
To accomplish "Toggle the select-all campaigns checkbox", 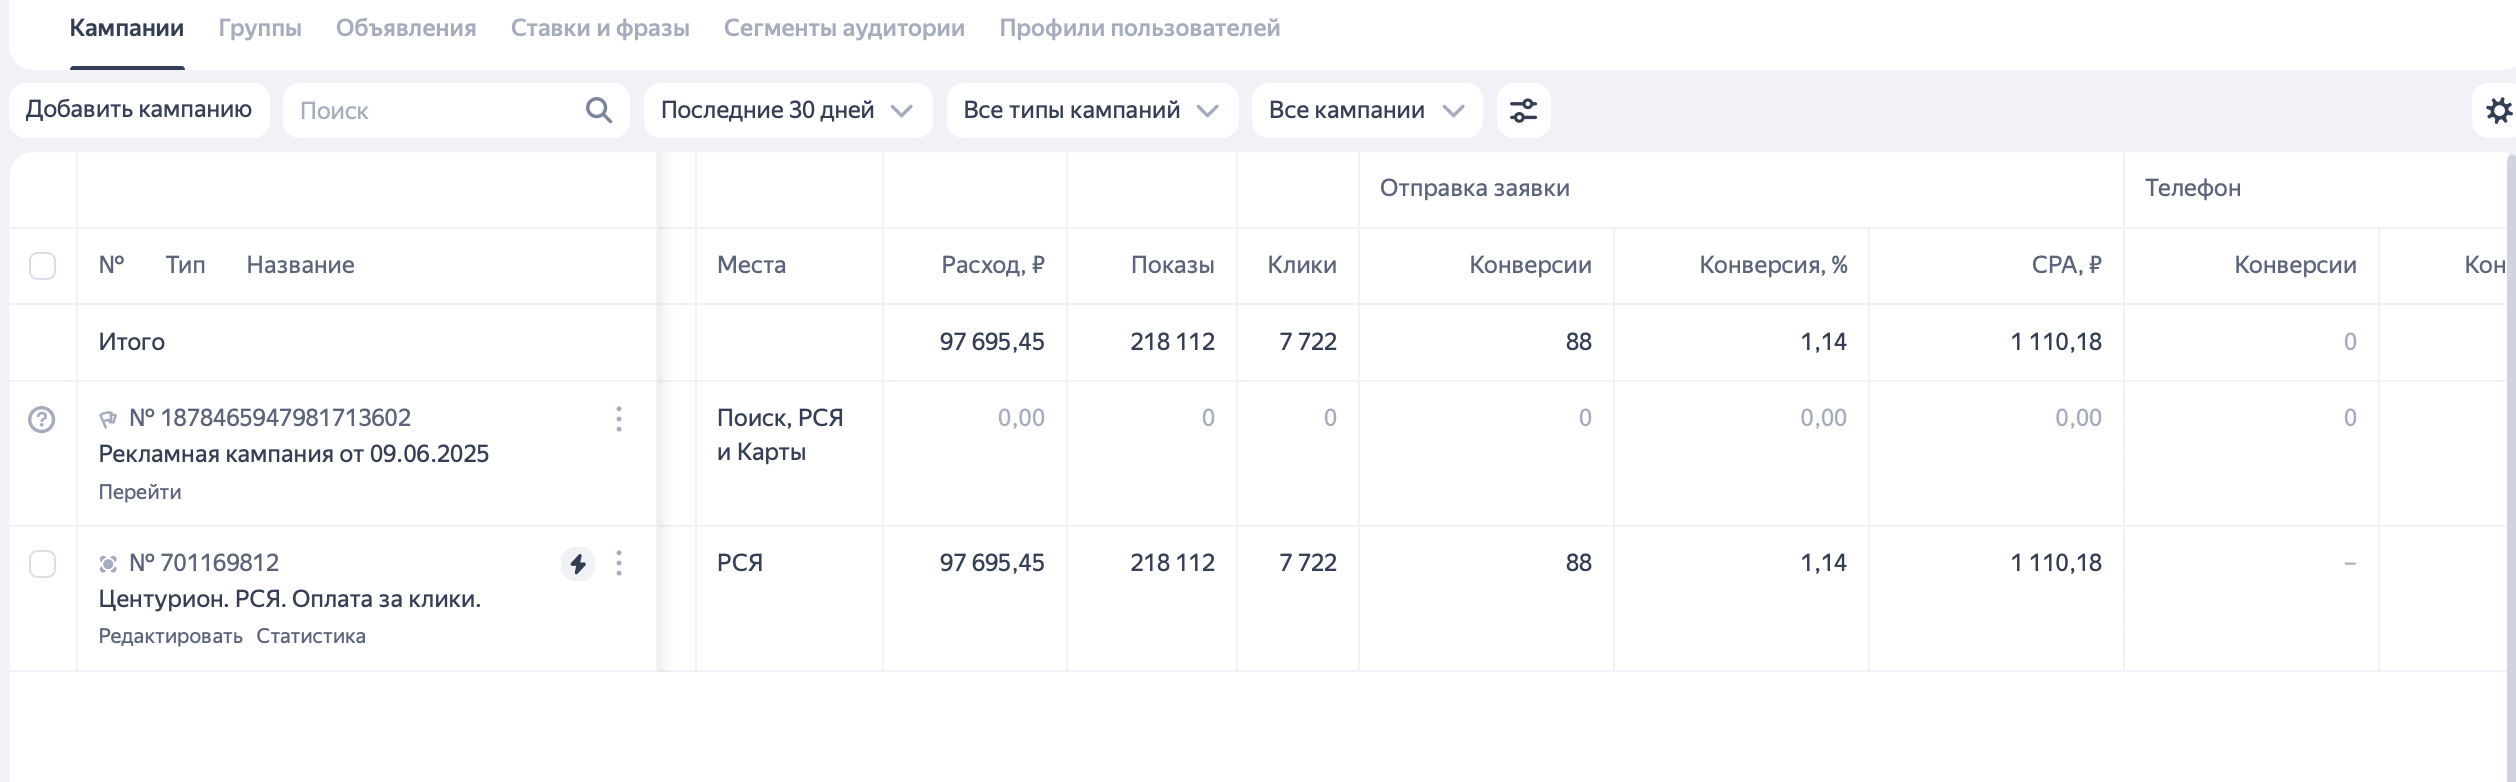I will (x=42, y=266).
